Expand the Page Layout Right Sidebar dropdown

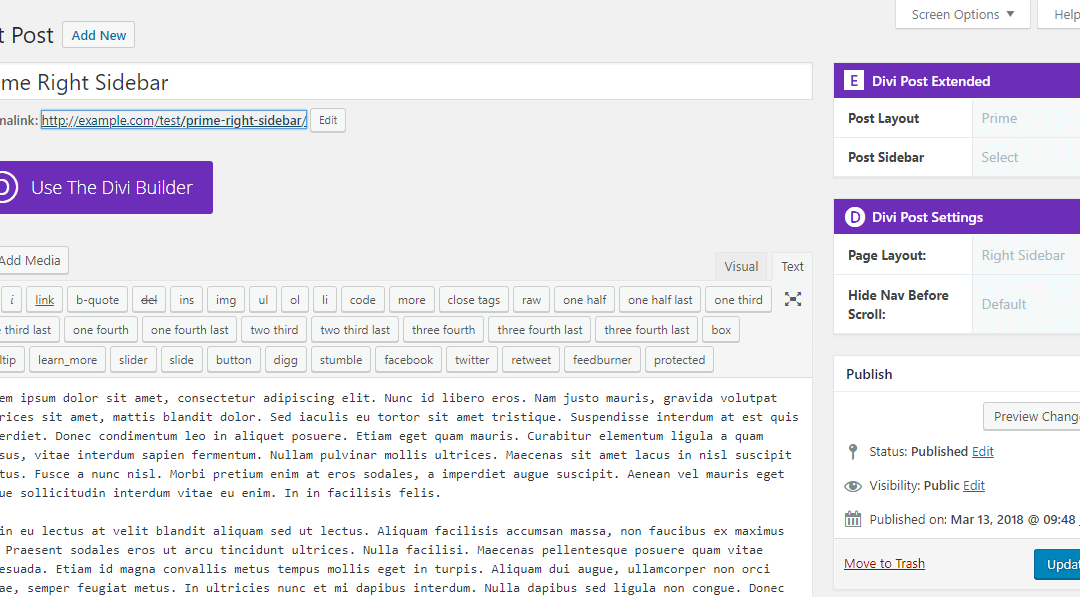(1025, 255)
